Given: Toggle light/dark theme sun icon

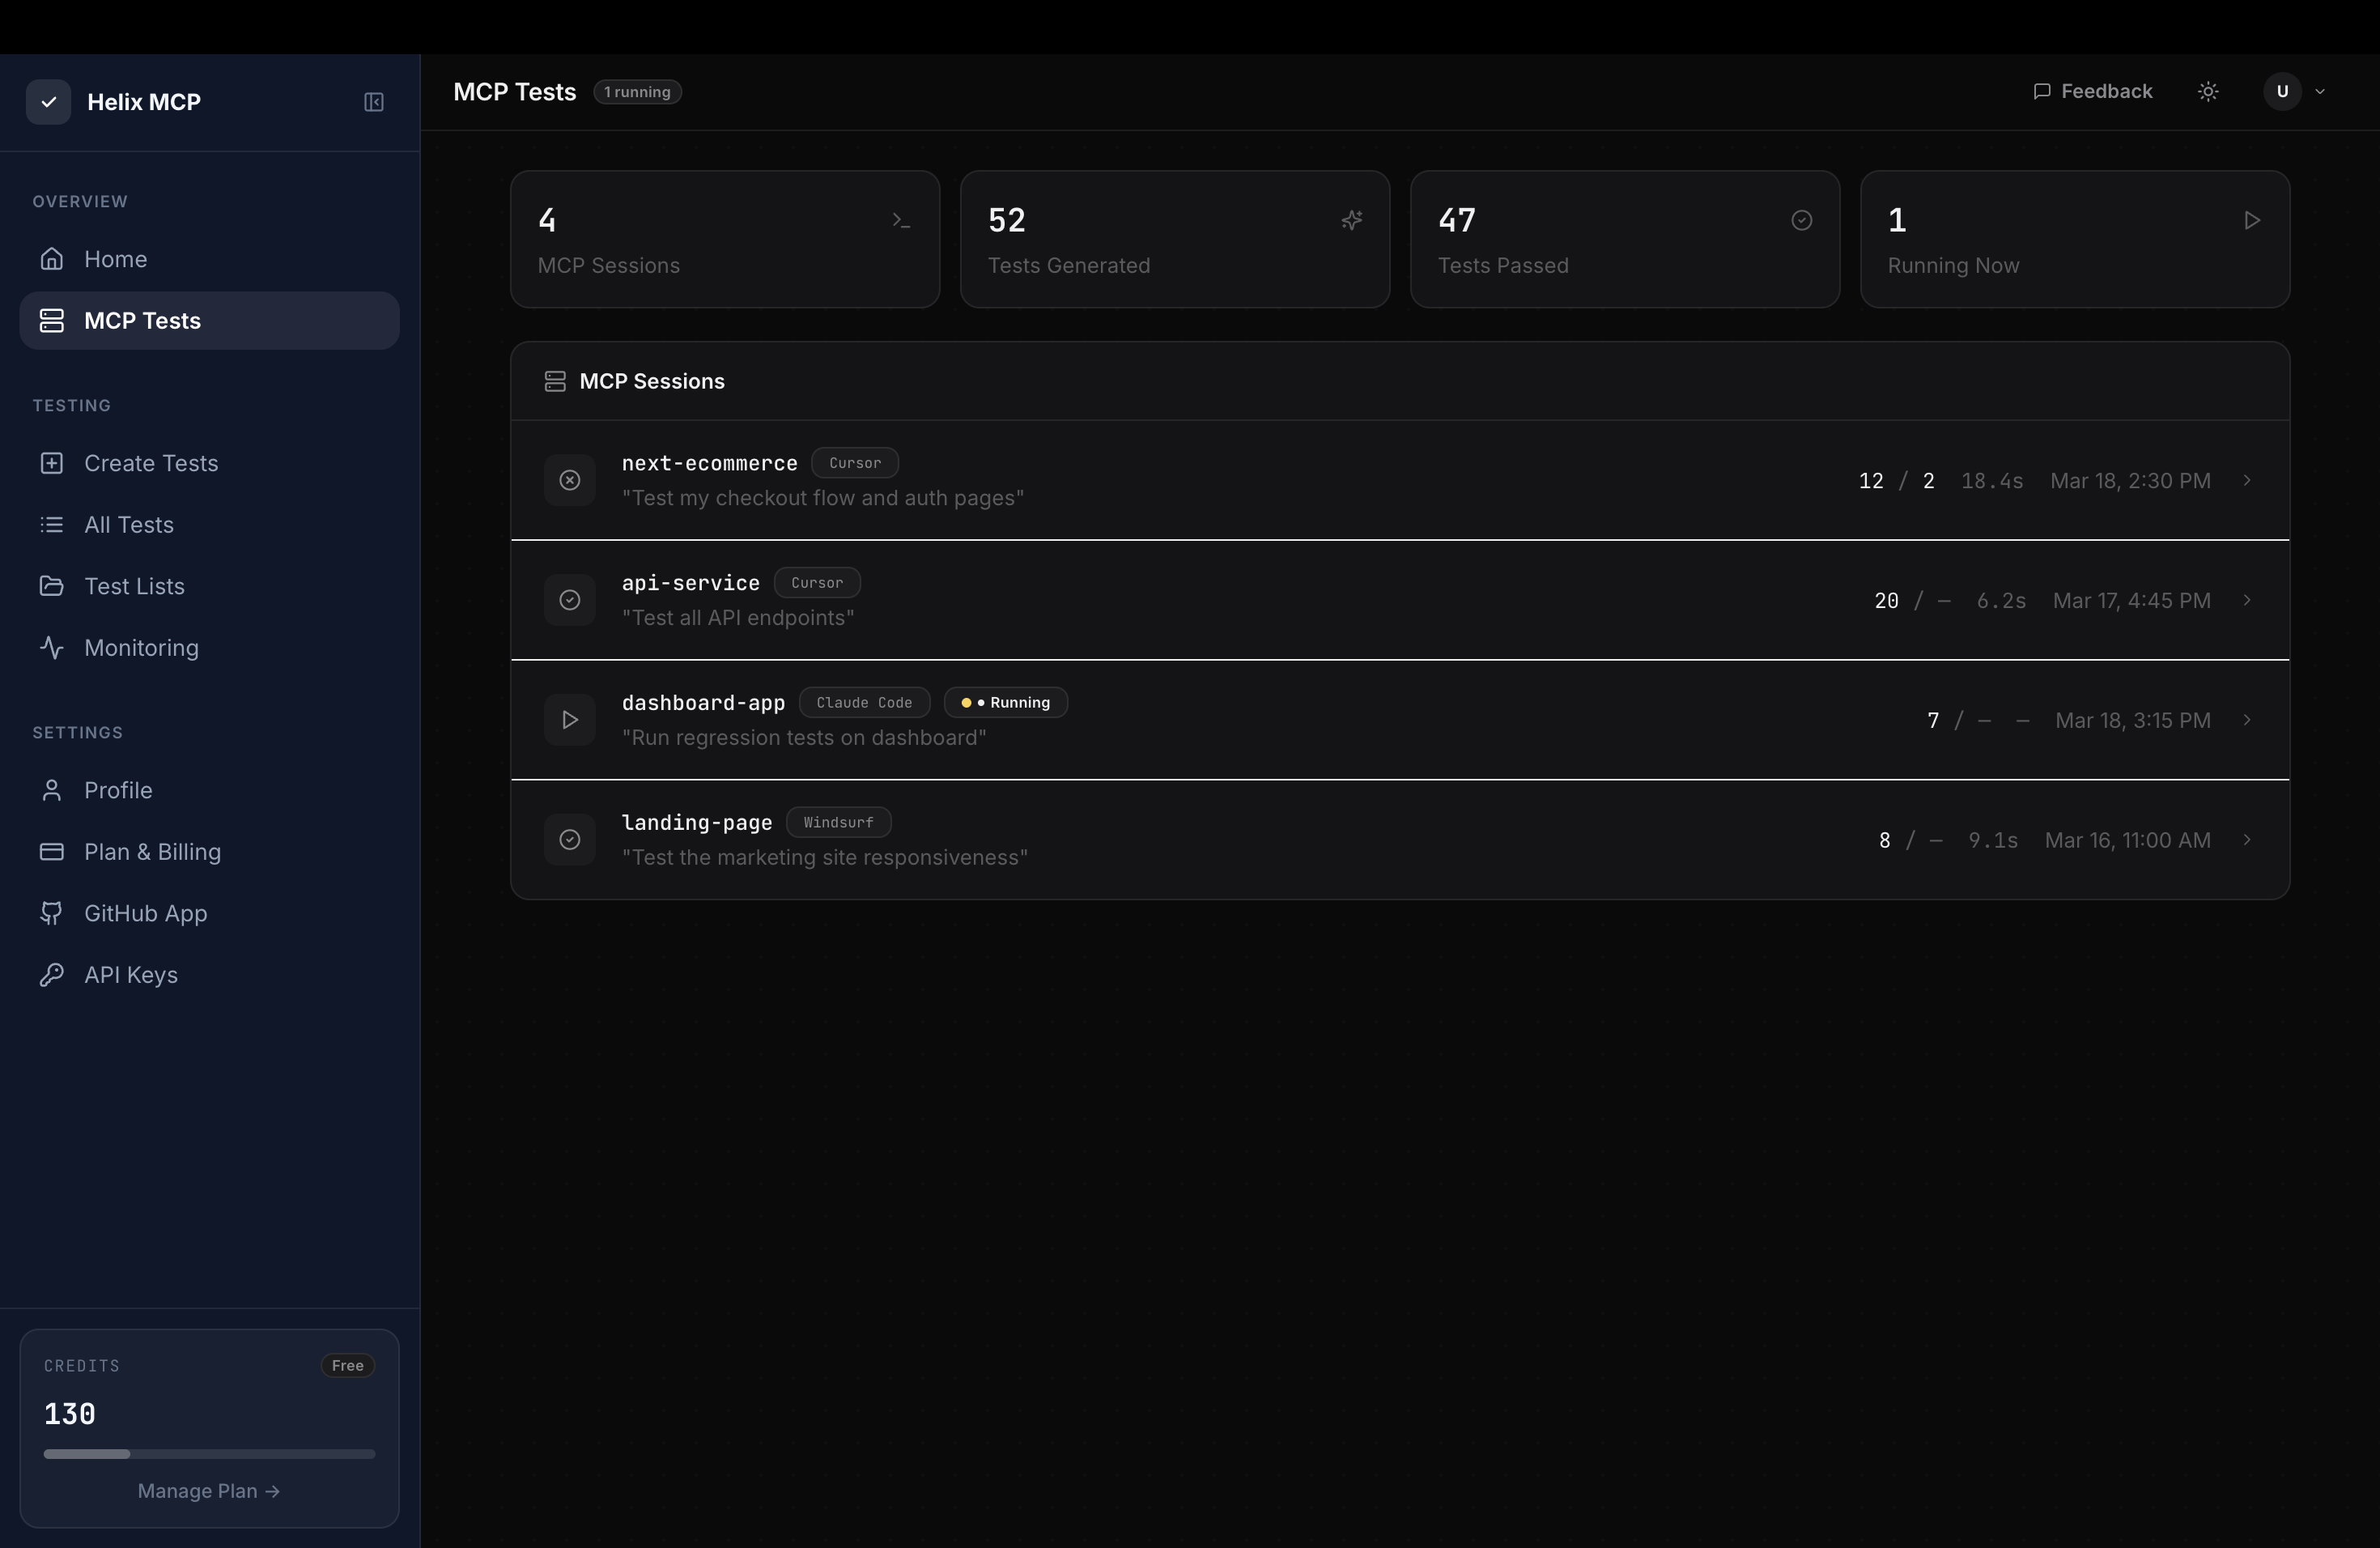Looking at the screenshot, I should click(x=2208, y=92).
